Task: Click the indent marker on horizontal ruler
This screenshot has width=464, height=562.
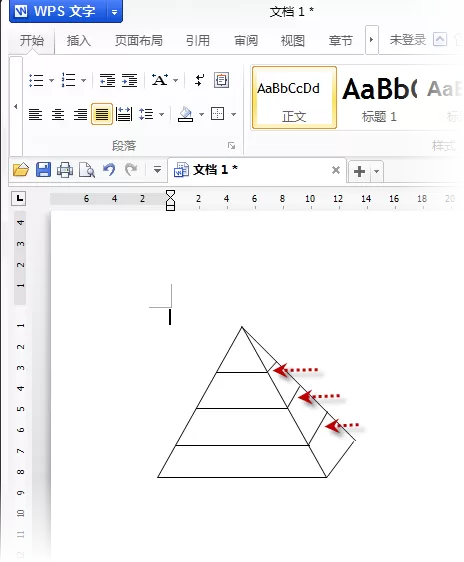Action: 171,200
